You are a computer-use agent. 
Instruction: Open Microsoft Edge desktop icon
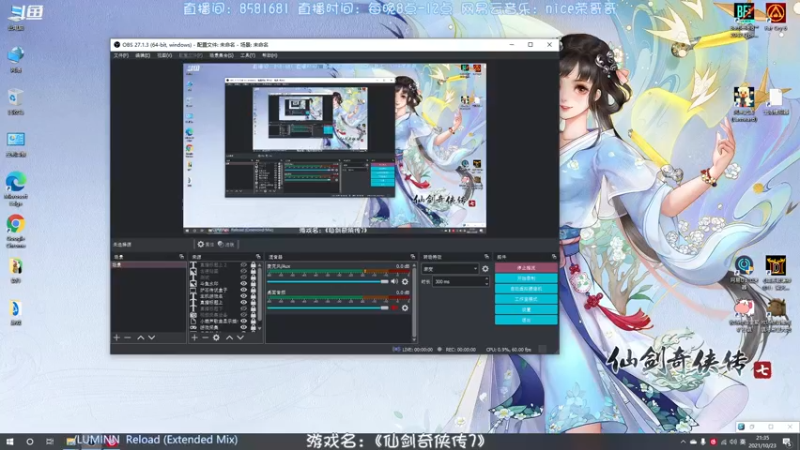click(16, 189)
